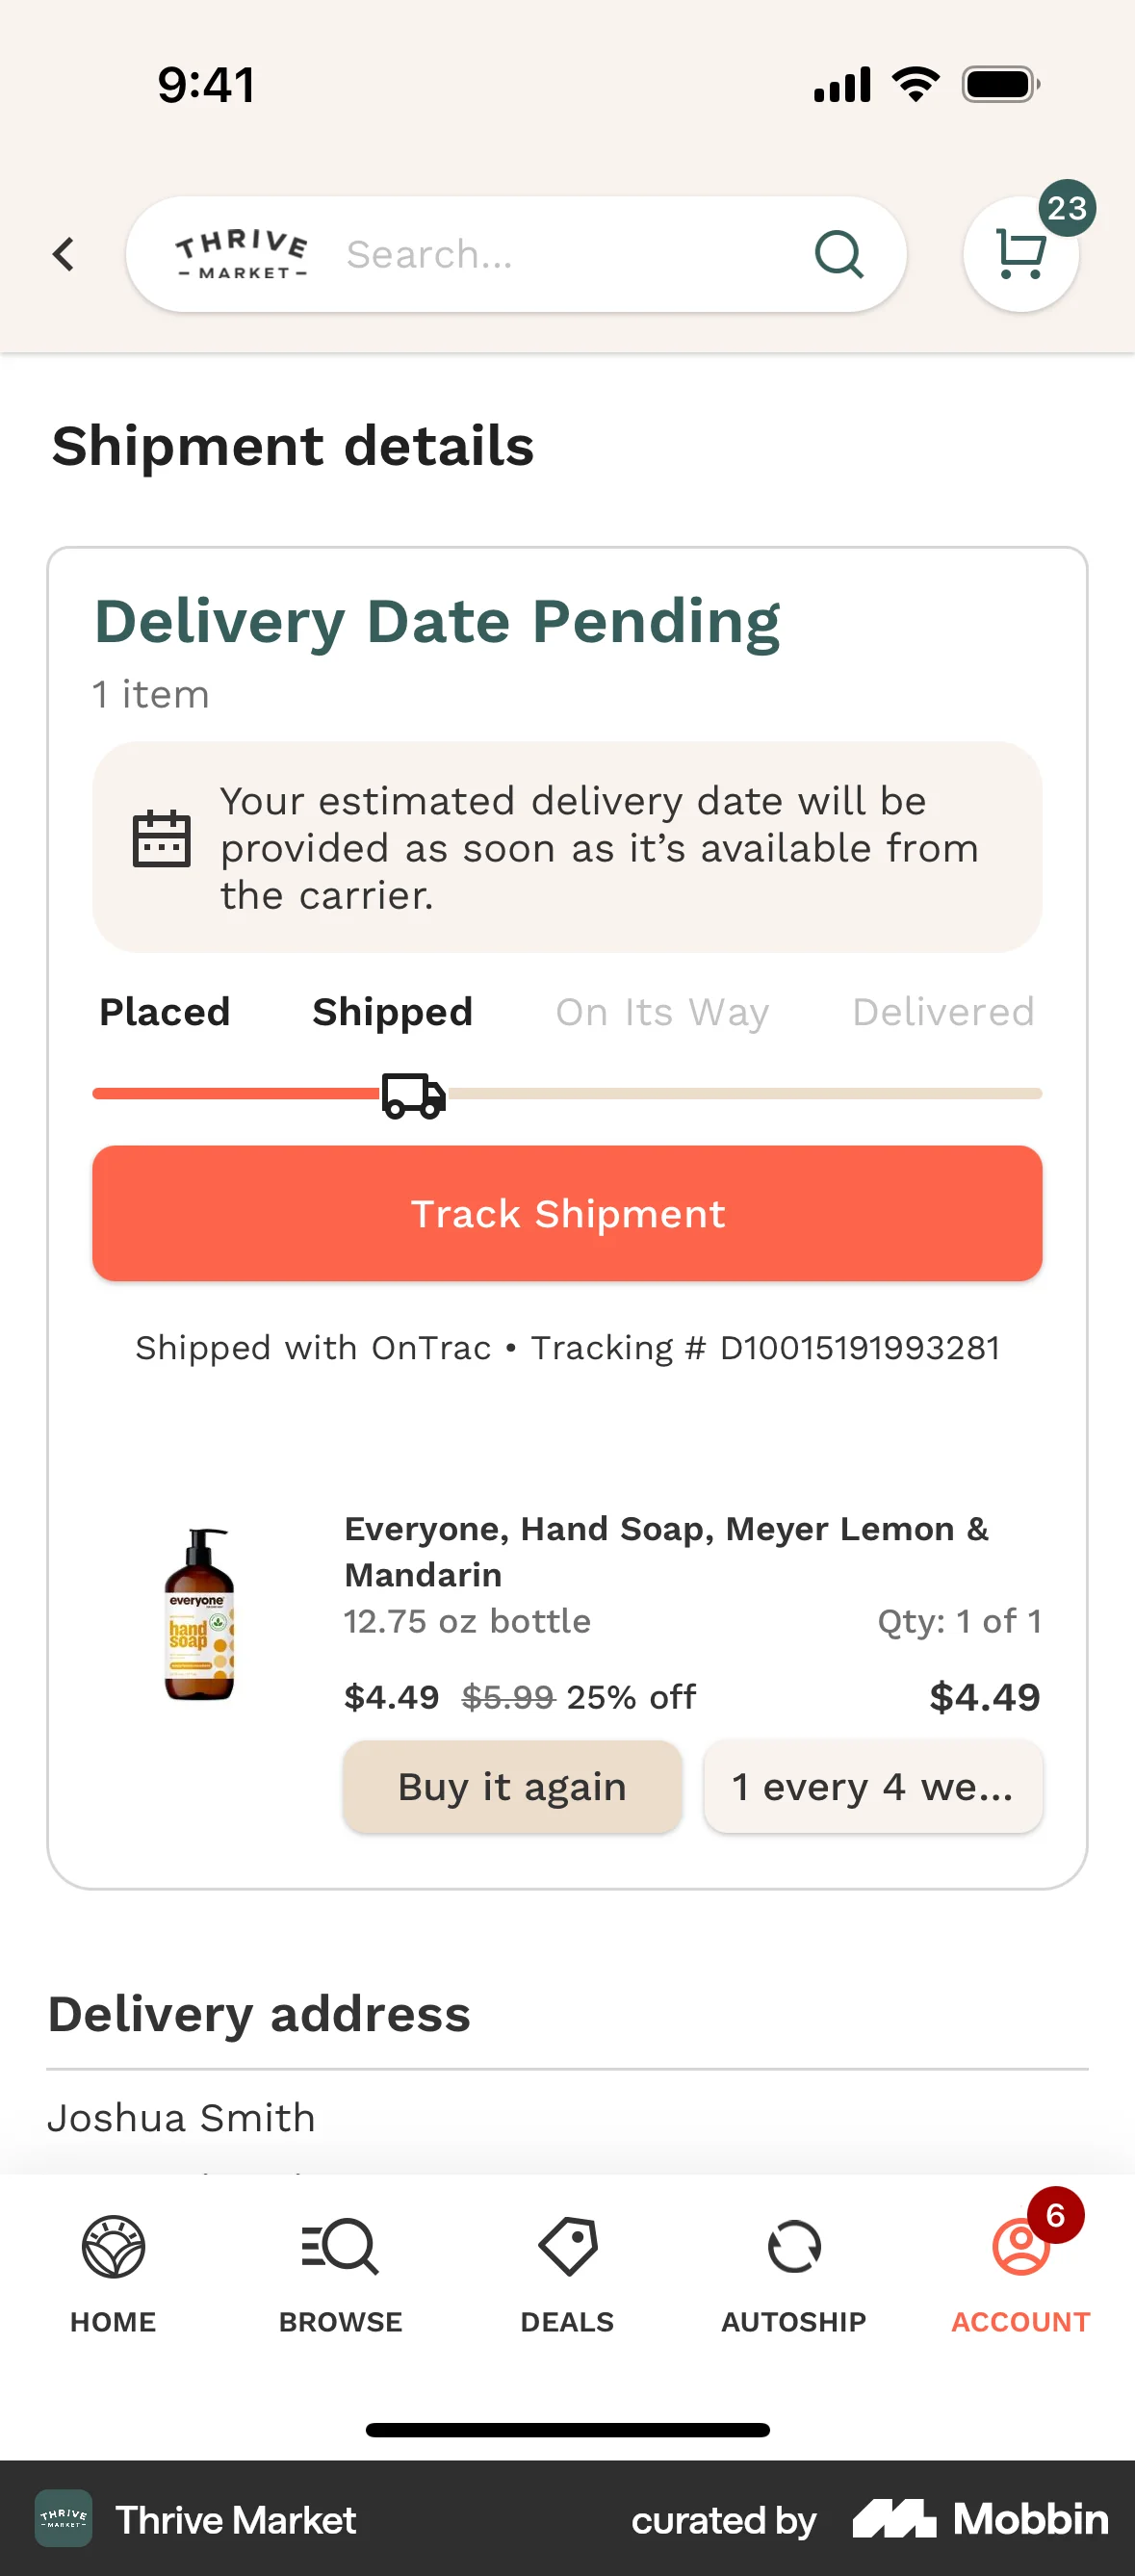The height and width of the screenshot is (2576, 1135).
Task: Tap the delivery truck progress icon
Action: 413,1096
